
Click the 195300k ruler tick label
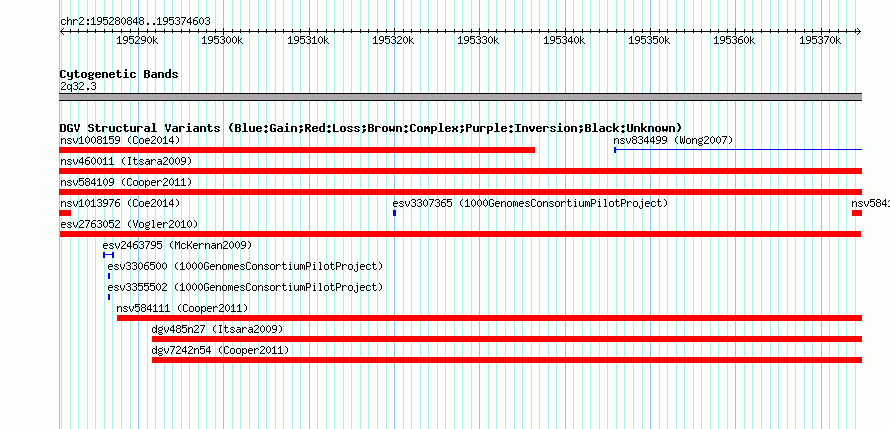click(x=222, y=40)
